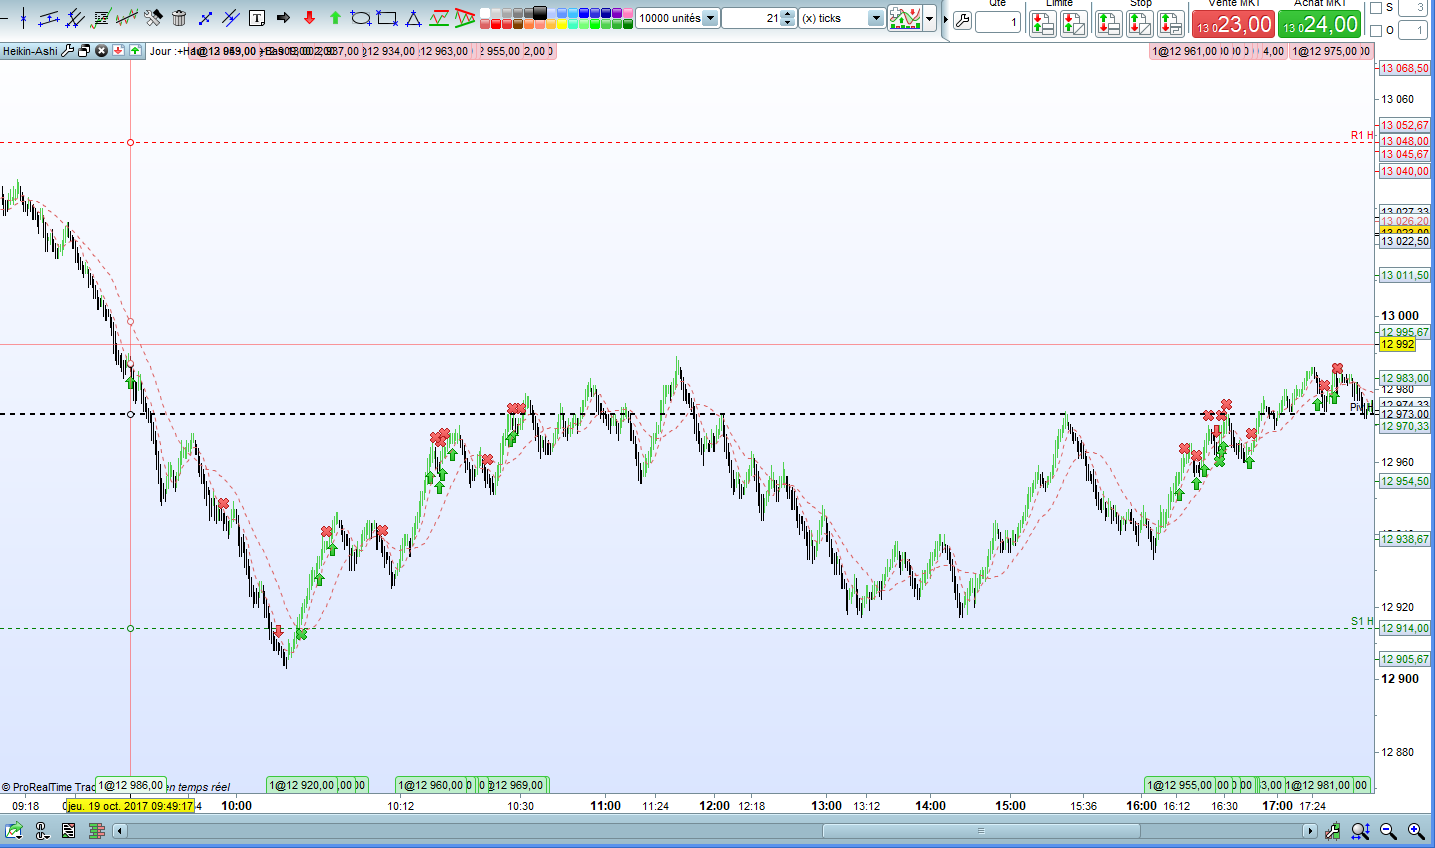
Task: Click the green up arrow panel icon
Action: [x=135, y=51]
